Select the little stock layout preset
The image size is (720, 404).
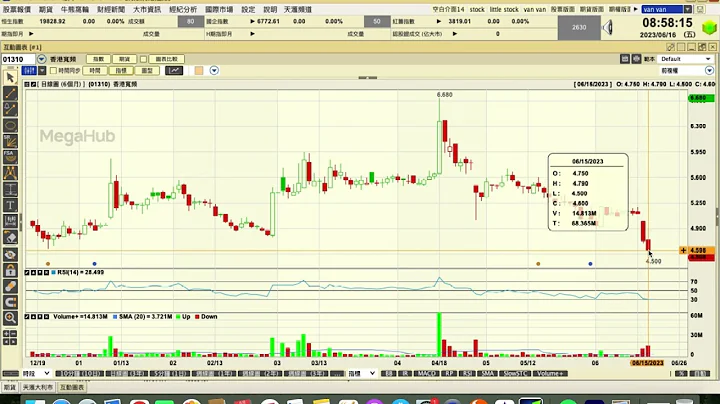tap(504, 9)
